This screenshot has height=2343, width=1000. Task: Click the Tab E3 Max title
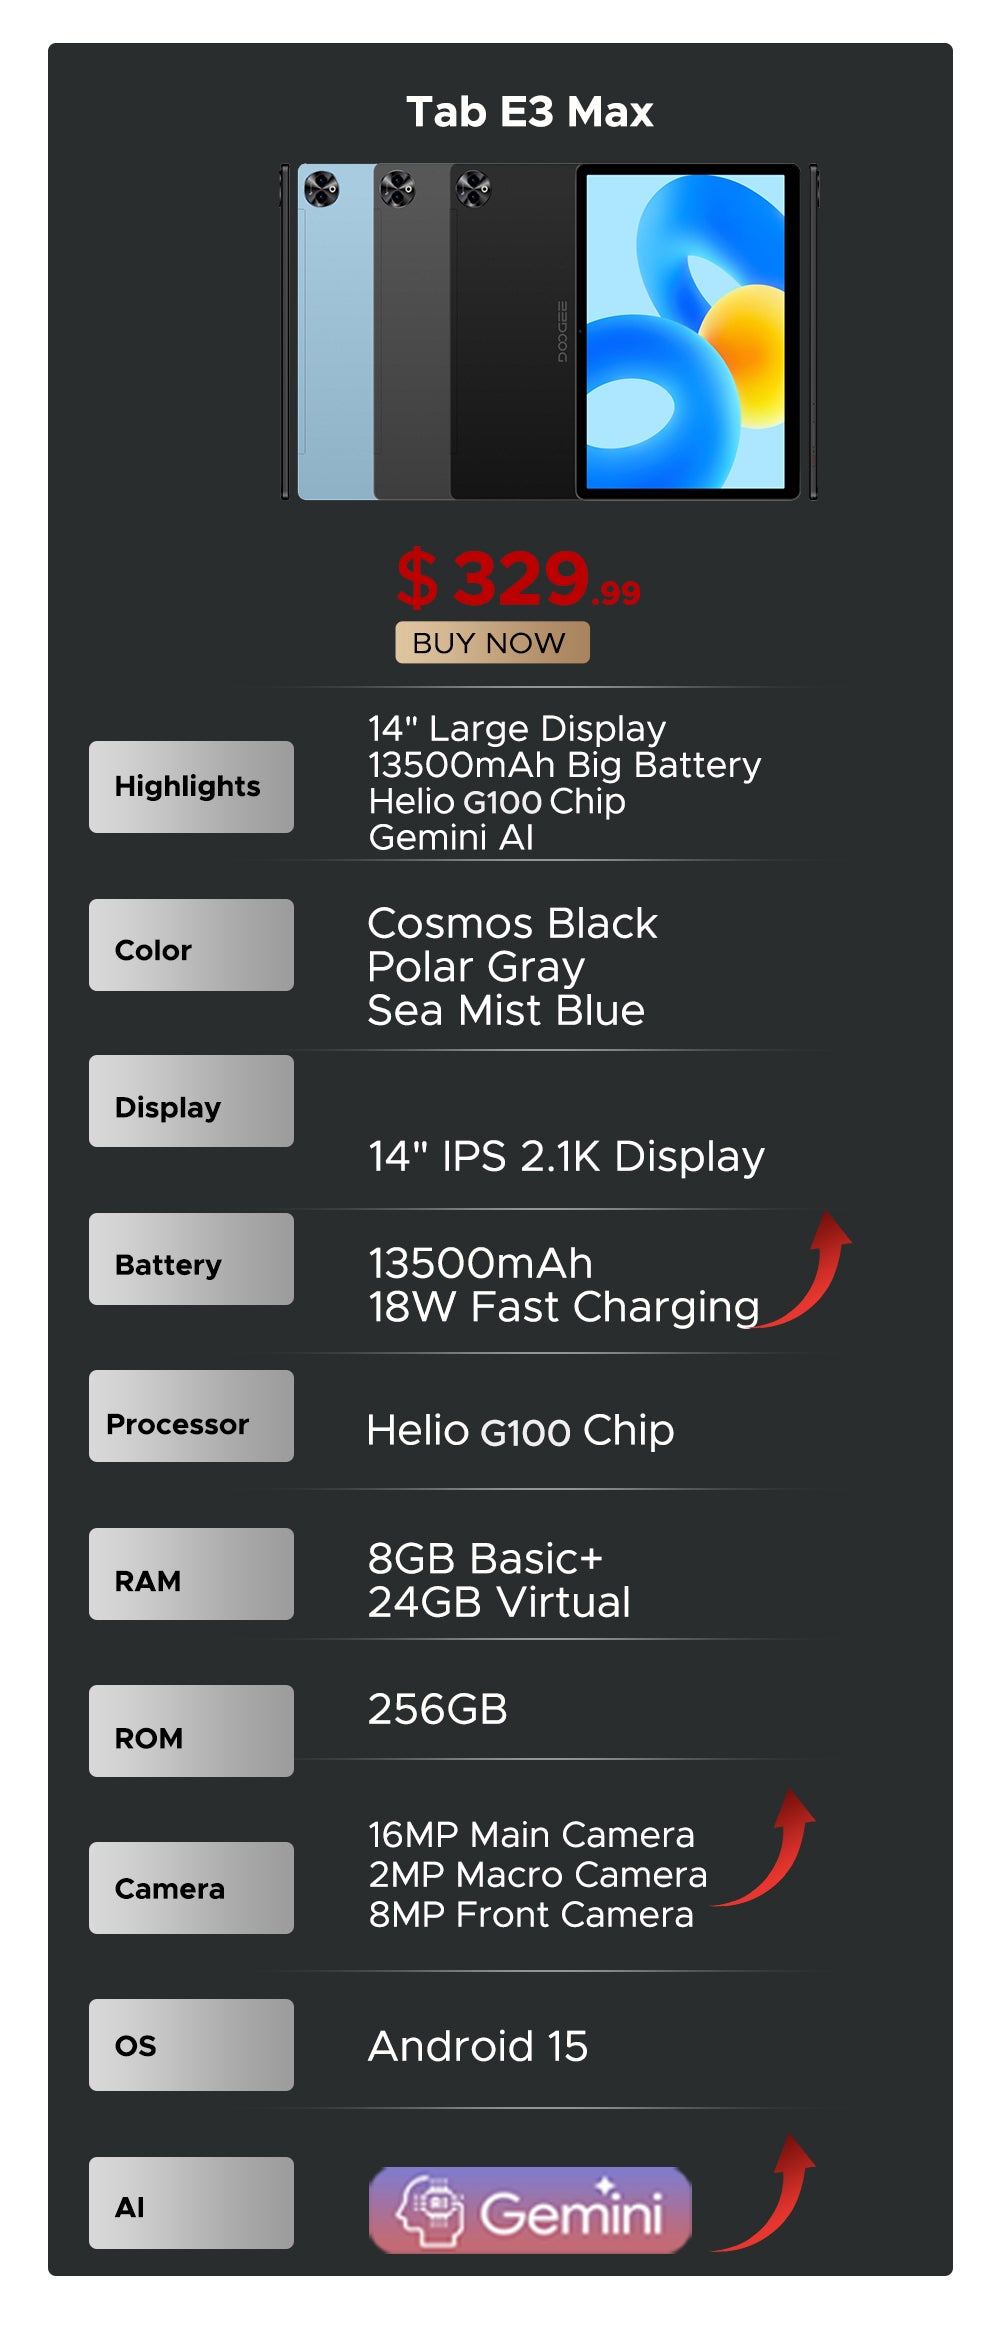529,112
